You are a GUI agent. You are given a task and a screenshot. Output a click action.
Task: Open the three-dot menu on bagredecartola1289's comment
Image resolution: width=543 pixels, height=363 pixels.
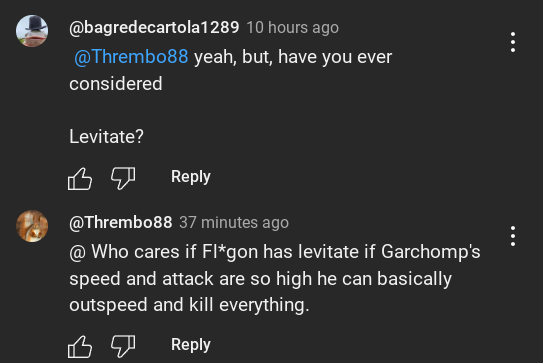(513, 42)
